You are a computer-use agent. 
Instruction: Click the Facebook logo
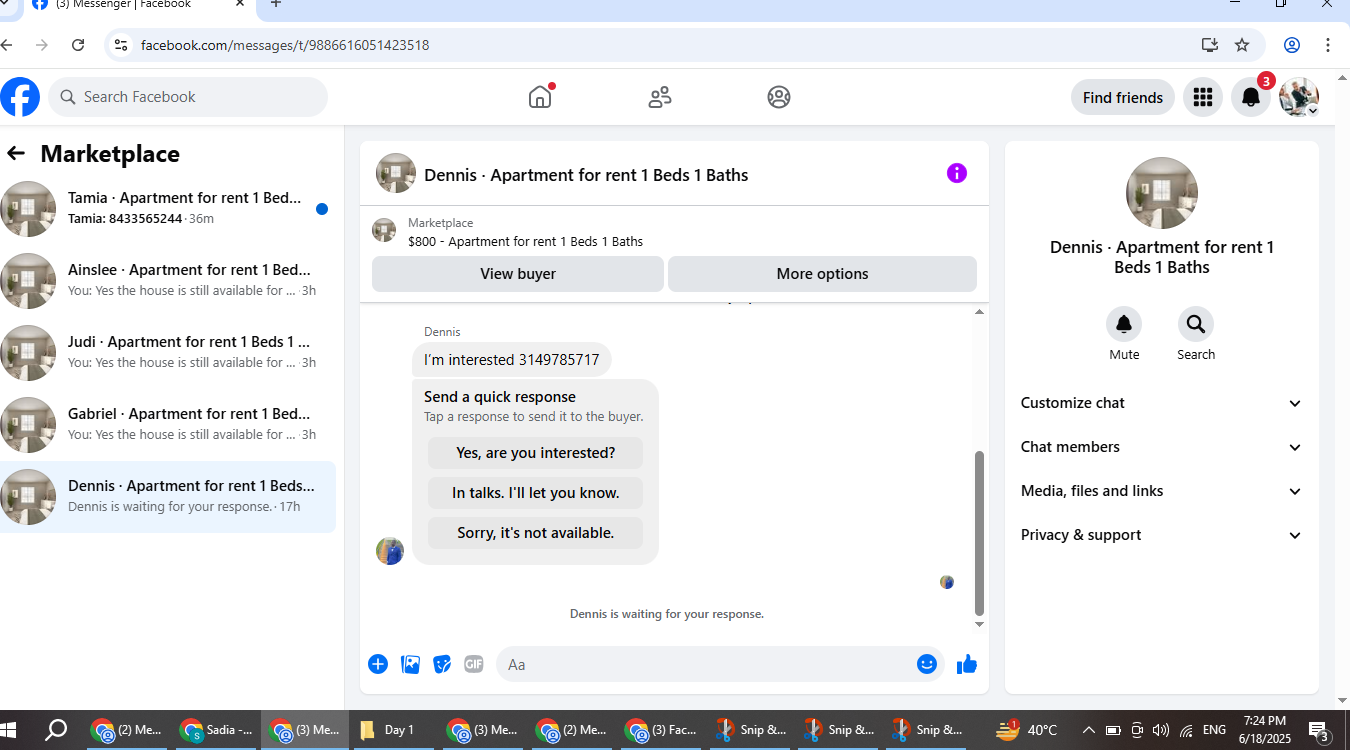pyautogui.click(x=20, y=97)
